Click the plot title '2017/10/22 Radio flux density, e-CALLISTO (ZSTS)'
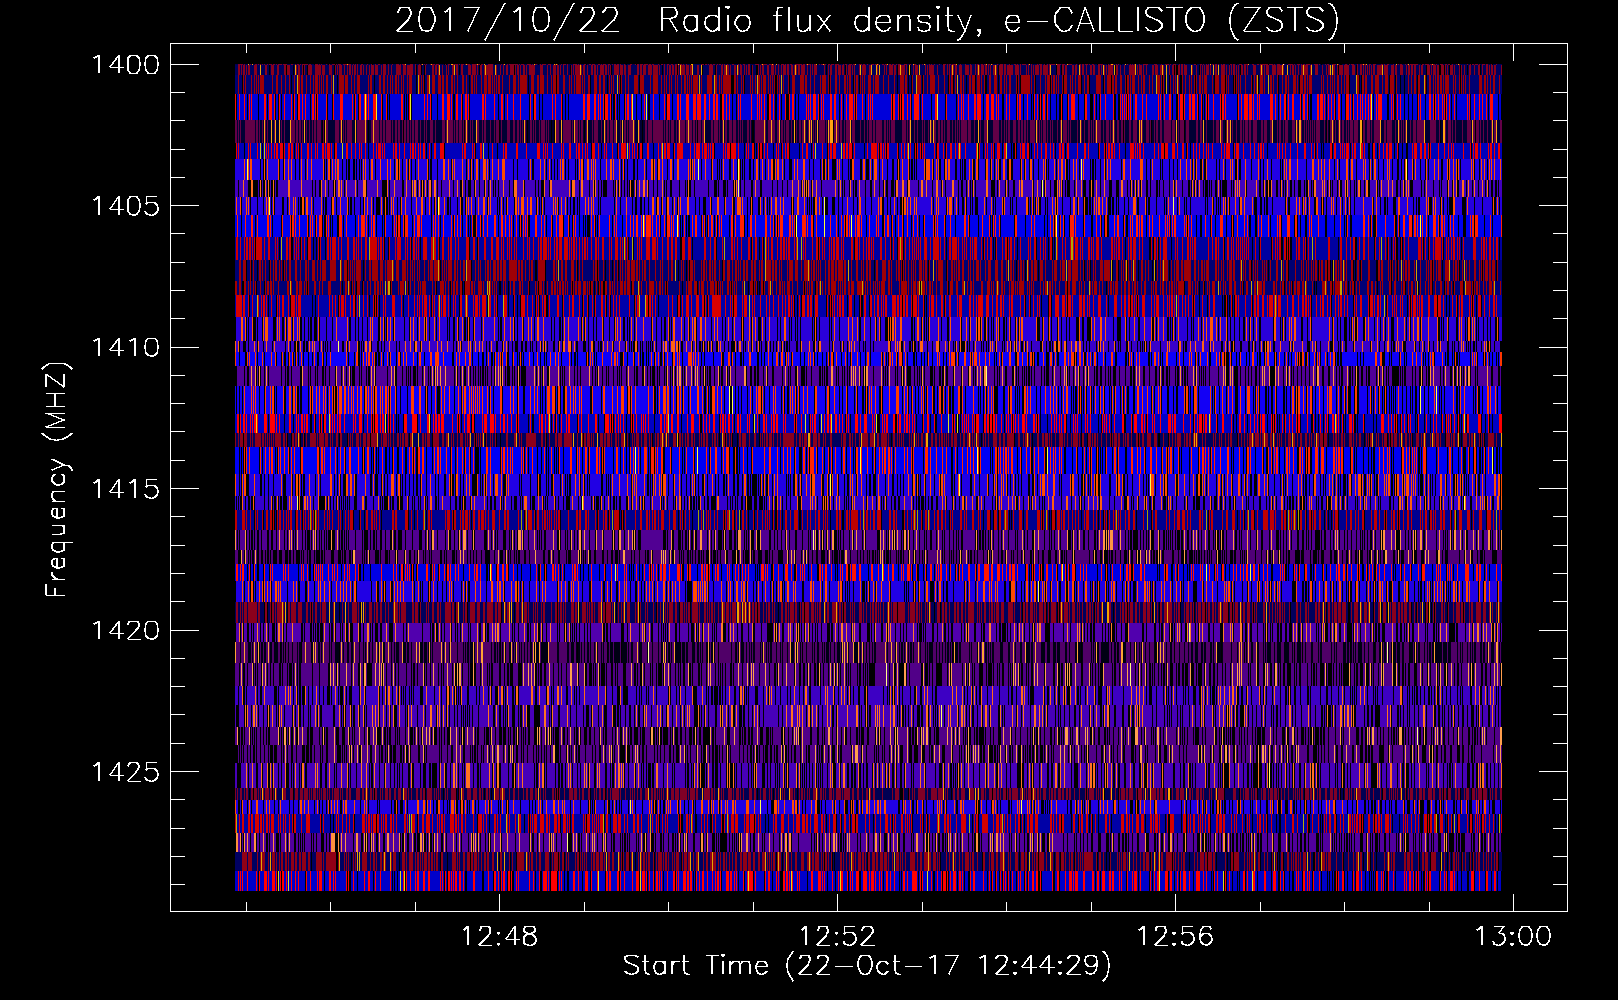 (x=867, y=21)
